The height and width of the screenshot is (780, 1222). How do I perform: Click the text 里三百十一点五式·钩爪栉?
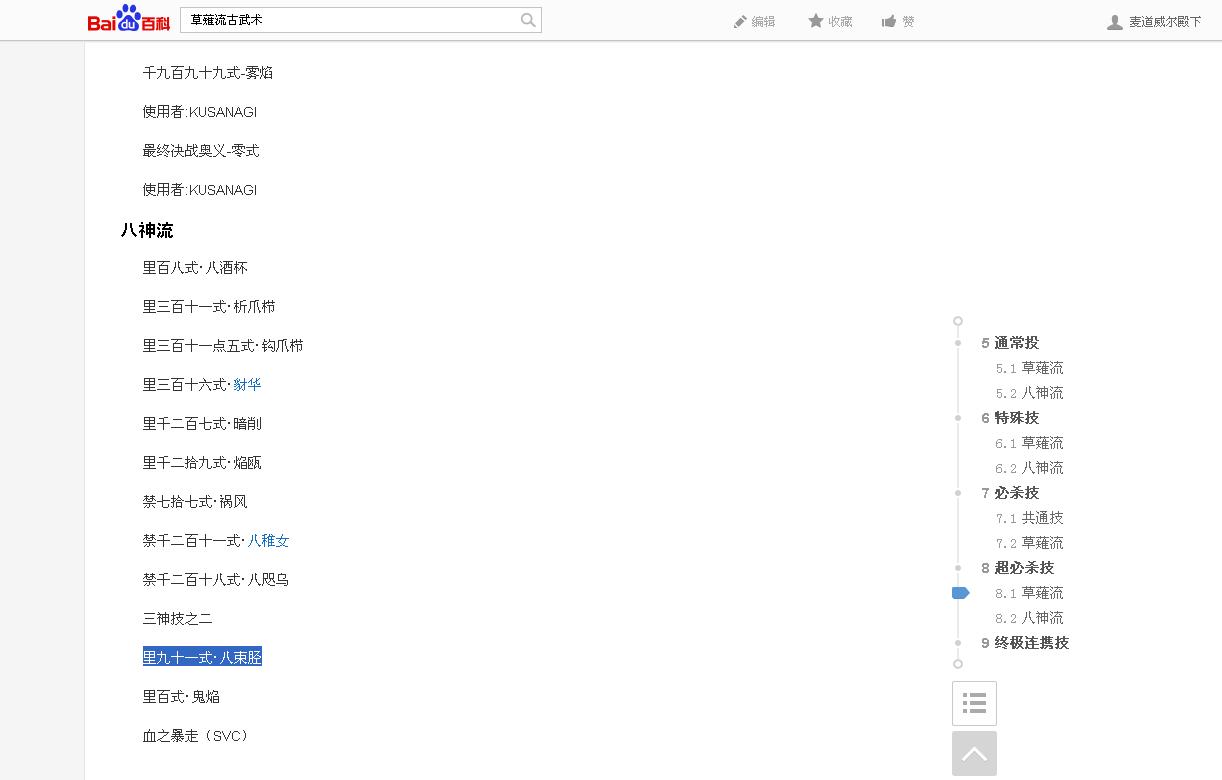(x=223, y=346)
